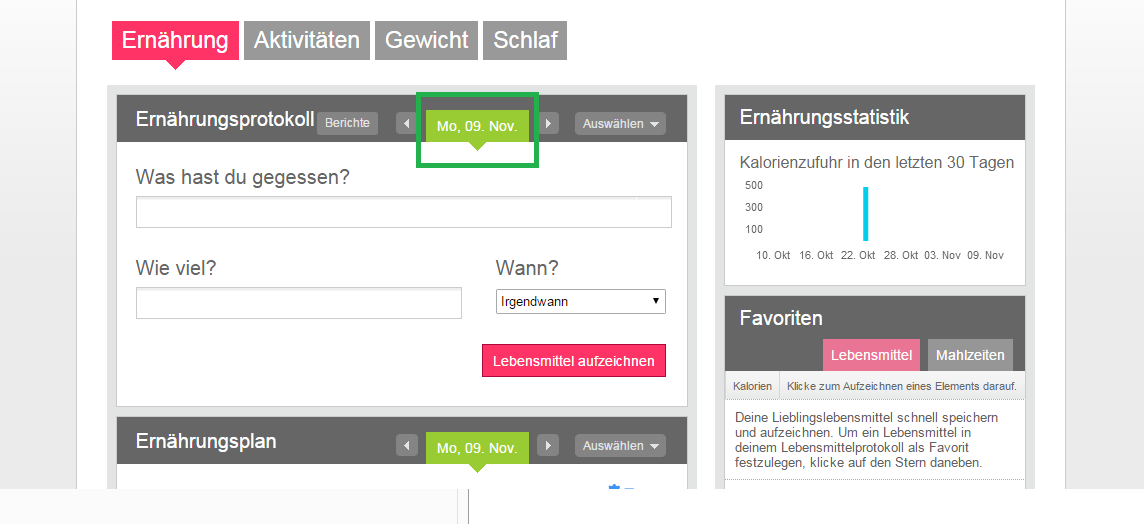
Task: Show Lebensmittel favorites tab
Action: (x=872, y=355)
